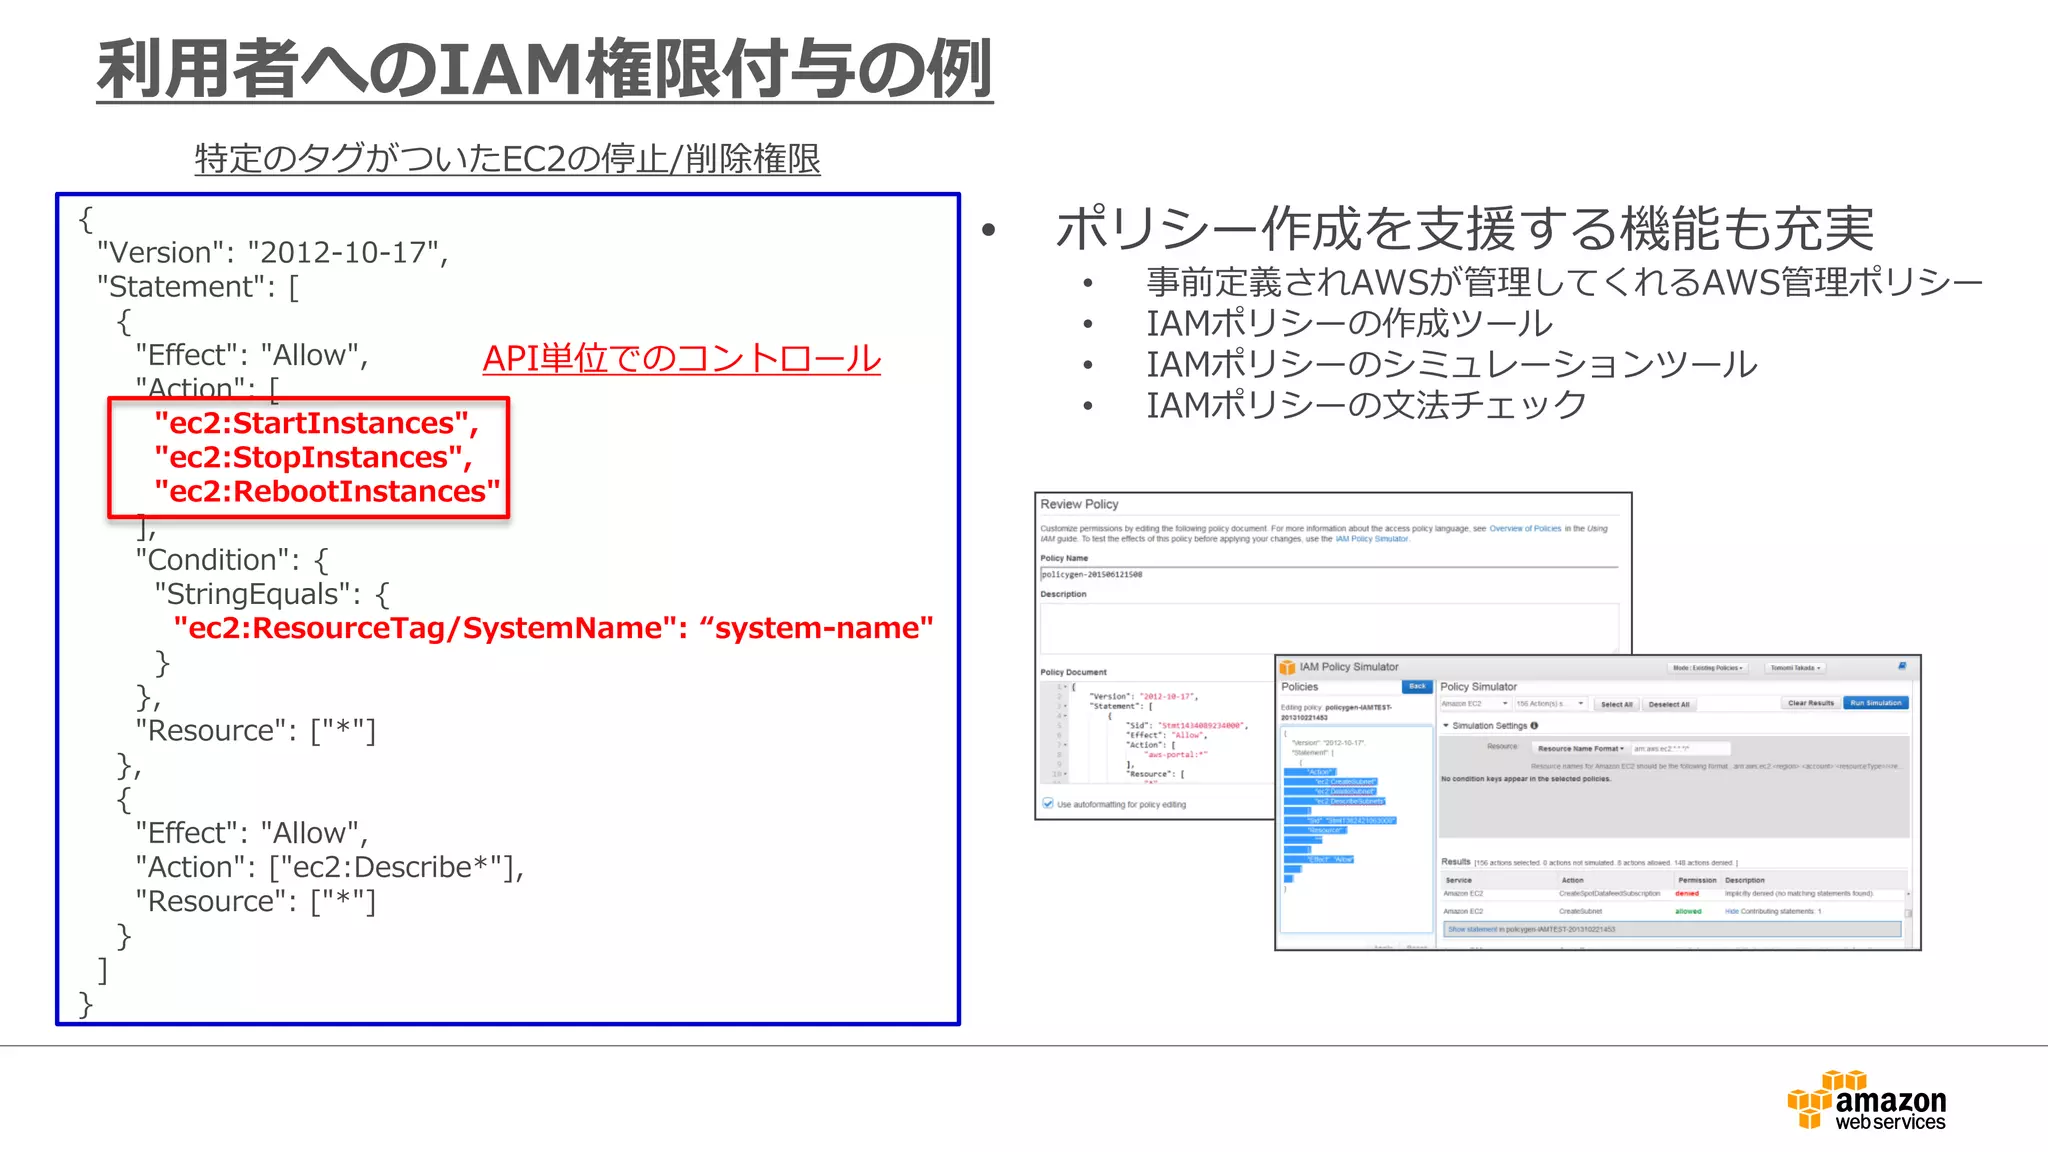Click the 特定のタグがついたEC2 subtitle

coord(507,158)
